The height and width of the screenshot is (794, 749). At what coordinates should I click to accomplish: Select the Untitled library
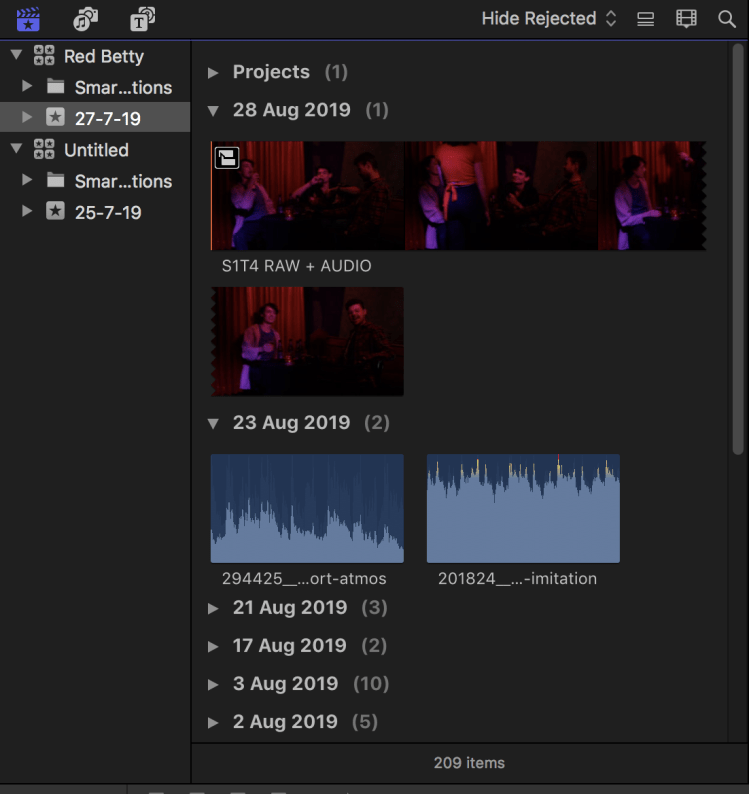click(x=96, y=150)
